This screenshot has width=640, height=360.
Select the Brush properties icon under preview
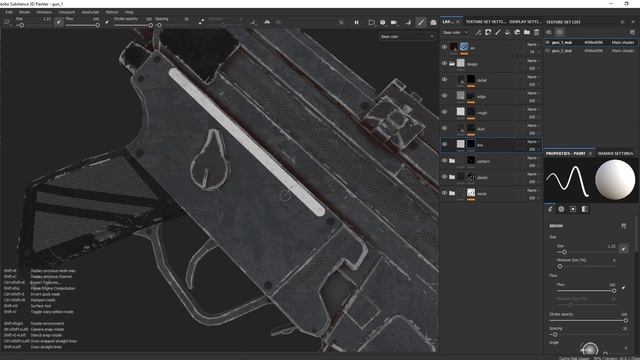(550, 209)
